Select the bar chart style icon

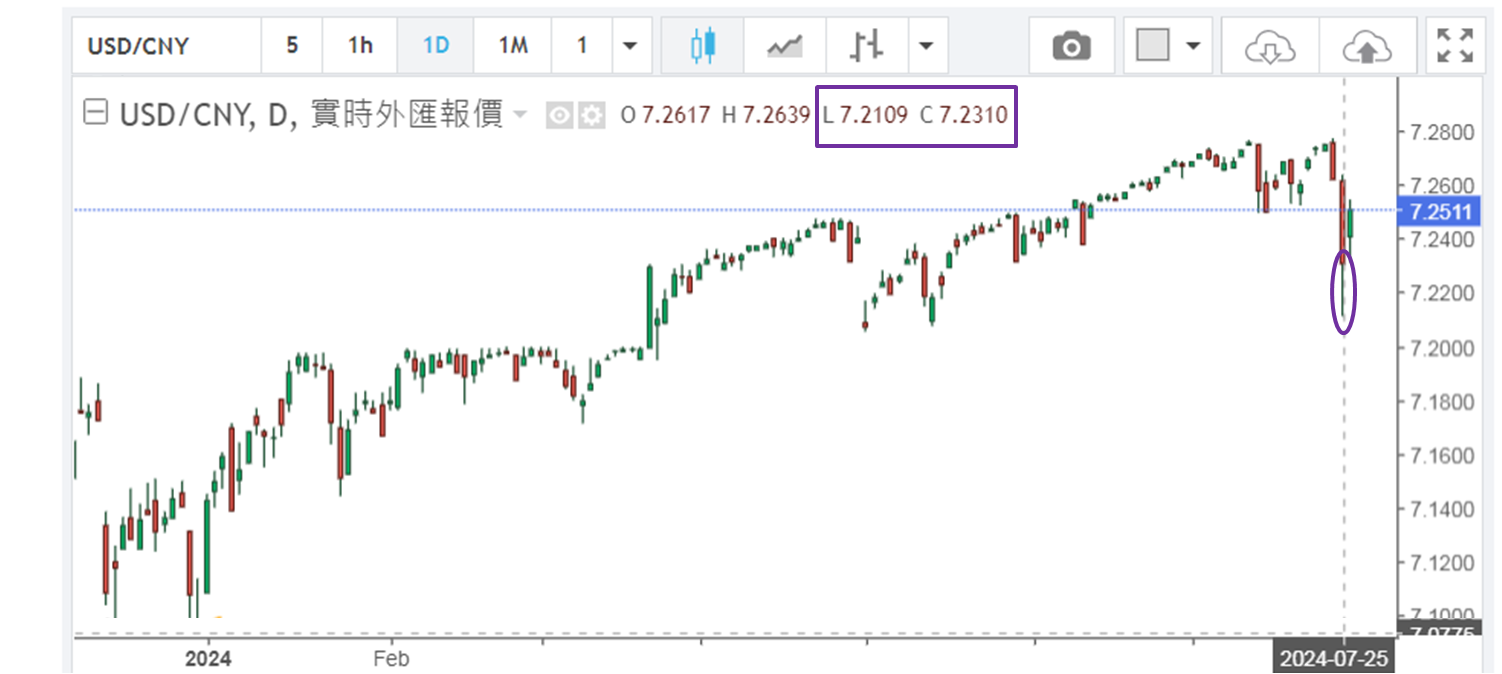(x=866, y=46)
